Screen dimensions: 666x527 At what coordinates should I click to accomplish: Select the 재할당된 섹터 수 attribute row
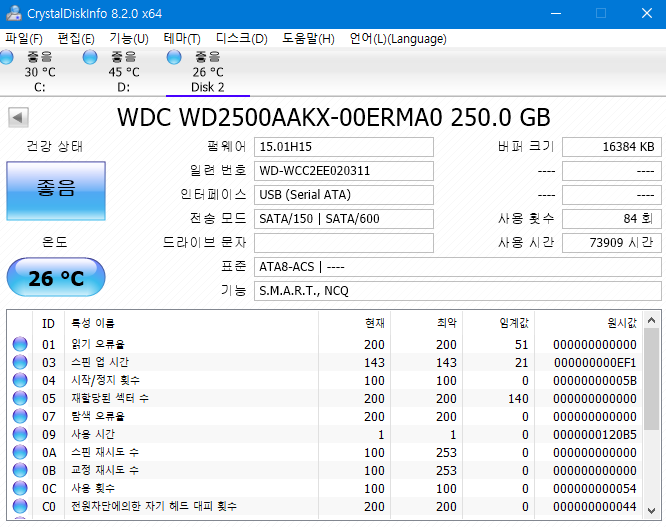[x=325, y=398]
